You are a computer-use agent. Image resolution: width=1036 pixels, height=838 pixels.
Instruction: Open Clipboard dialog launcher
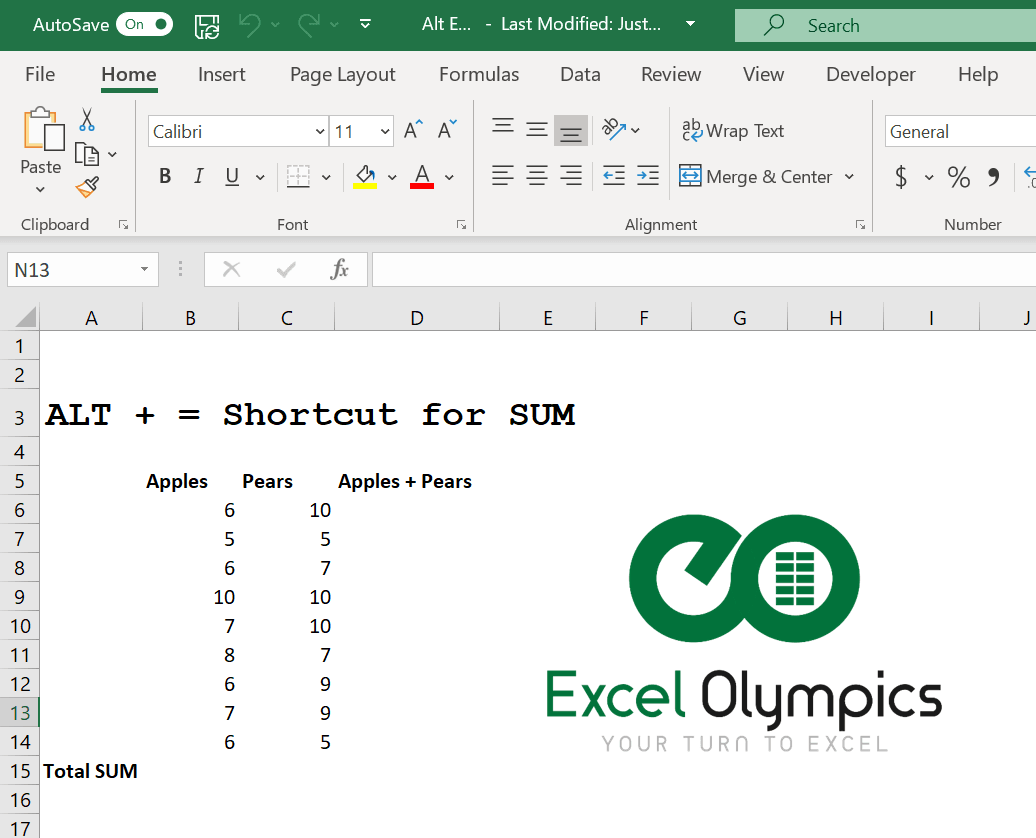[124, 225]
